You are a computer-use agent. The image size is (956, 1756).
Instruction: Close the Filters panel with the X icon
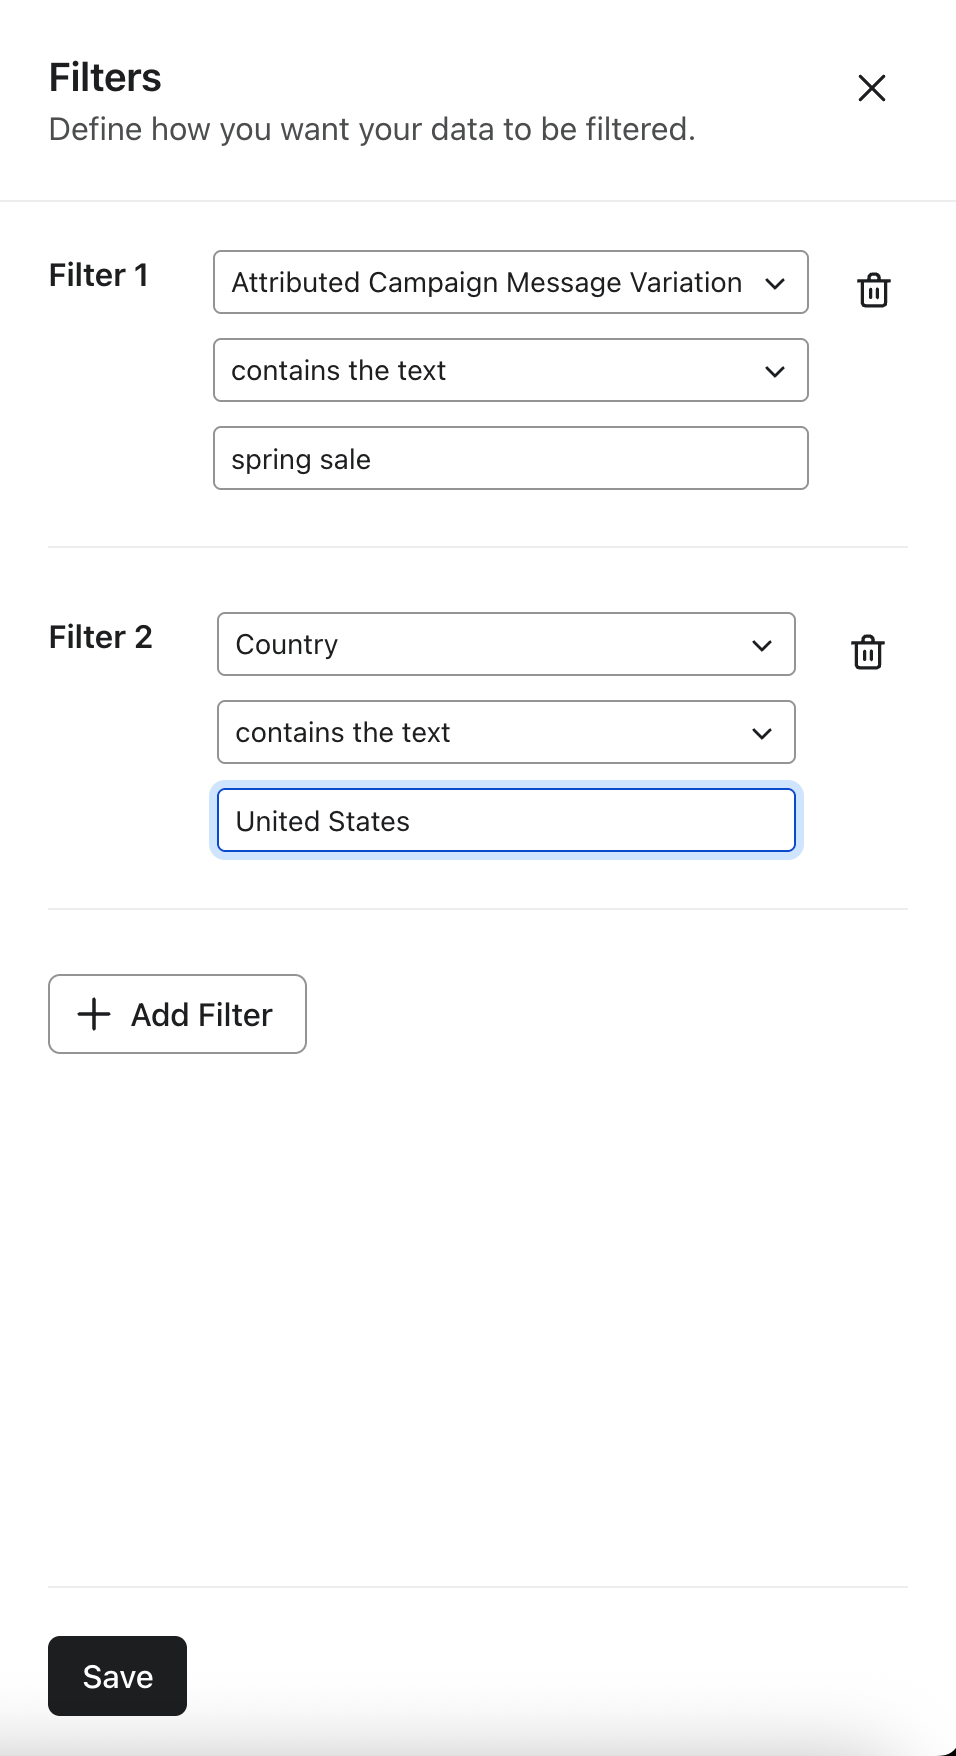pyautogui.click(x=872, y=88)
